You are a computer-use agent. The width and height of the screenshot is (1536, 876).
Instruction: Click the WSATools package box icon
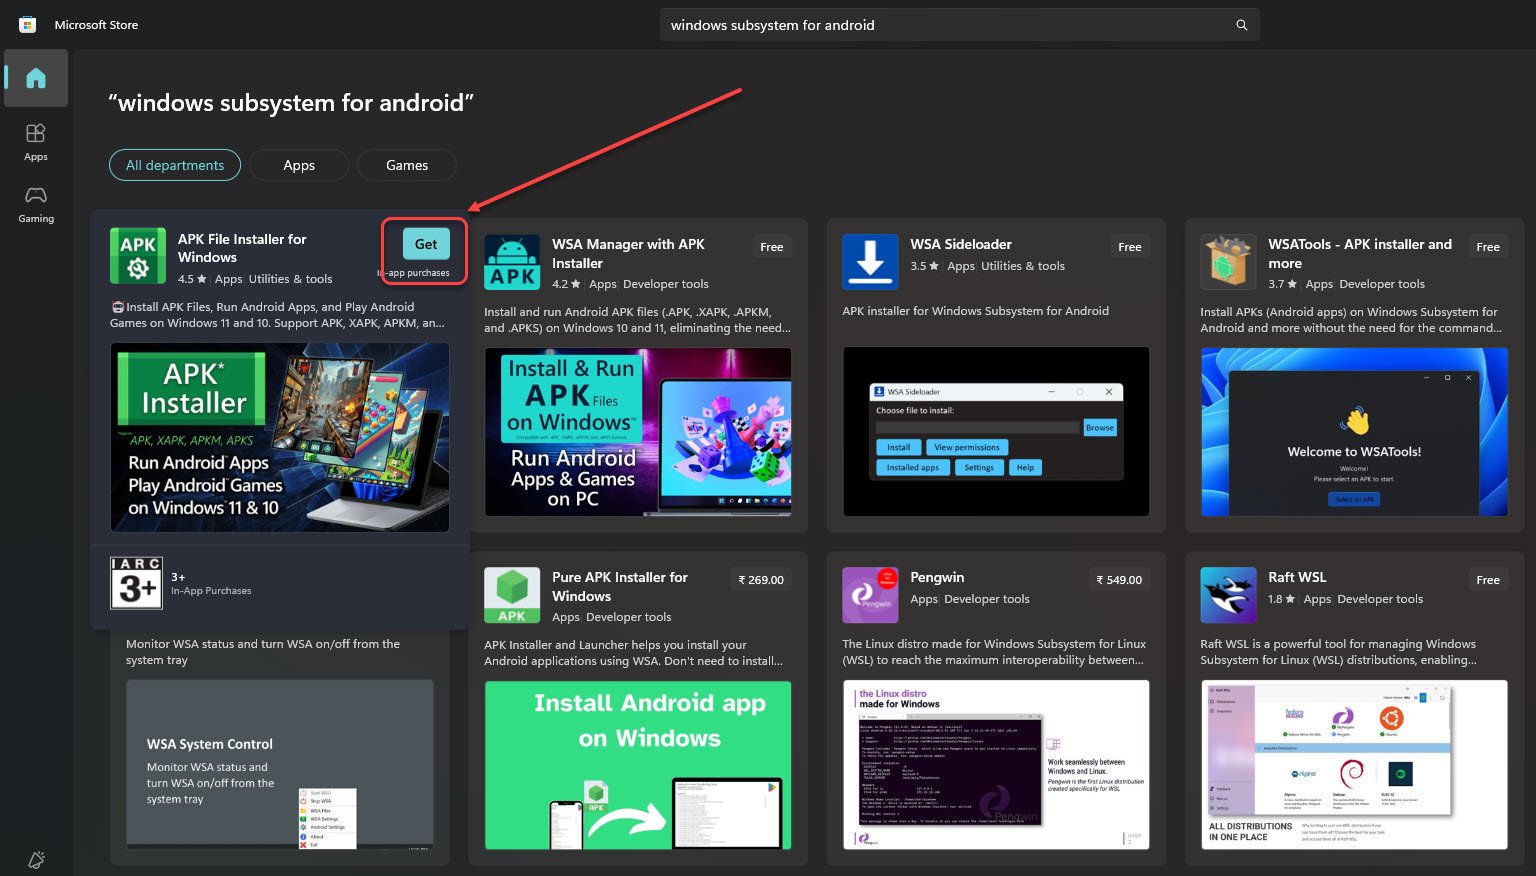(1227, 261)
